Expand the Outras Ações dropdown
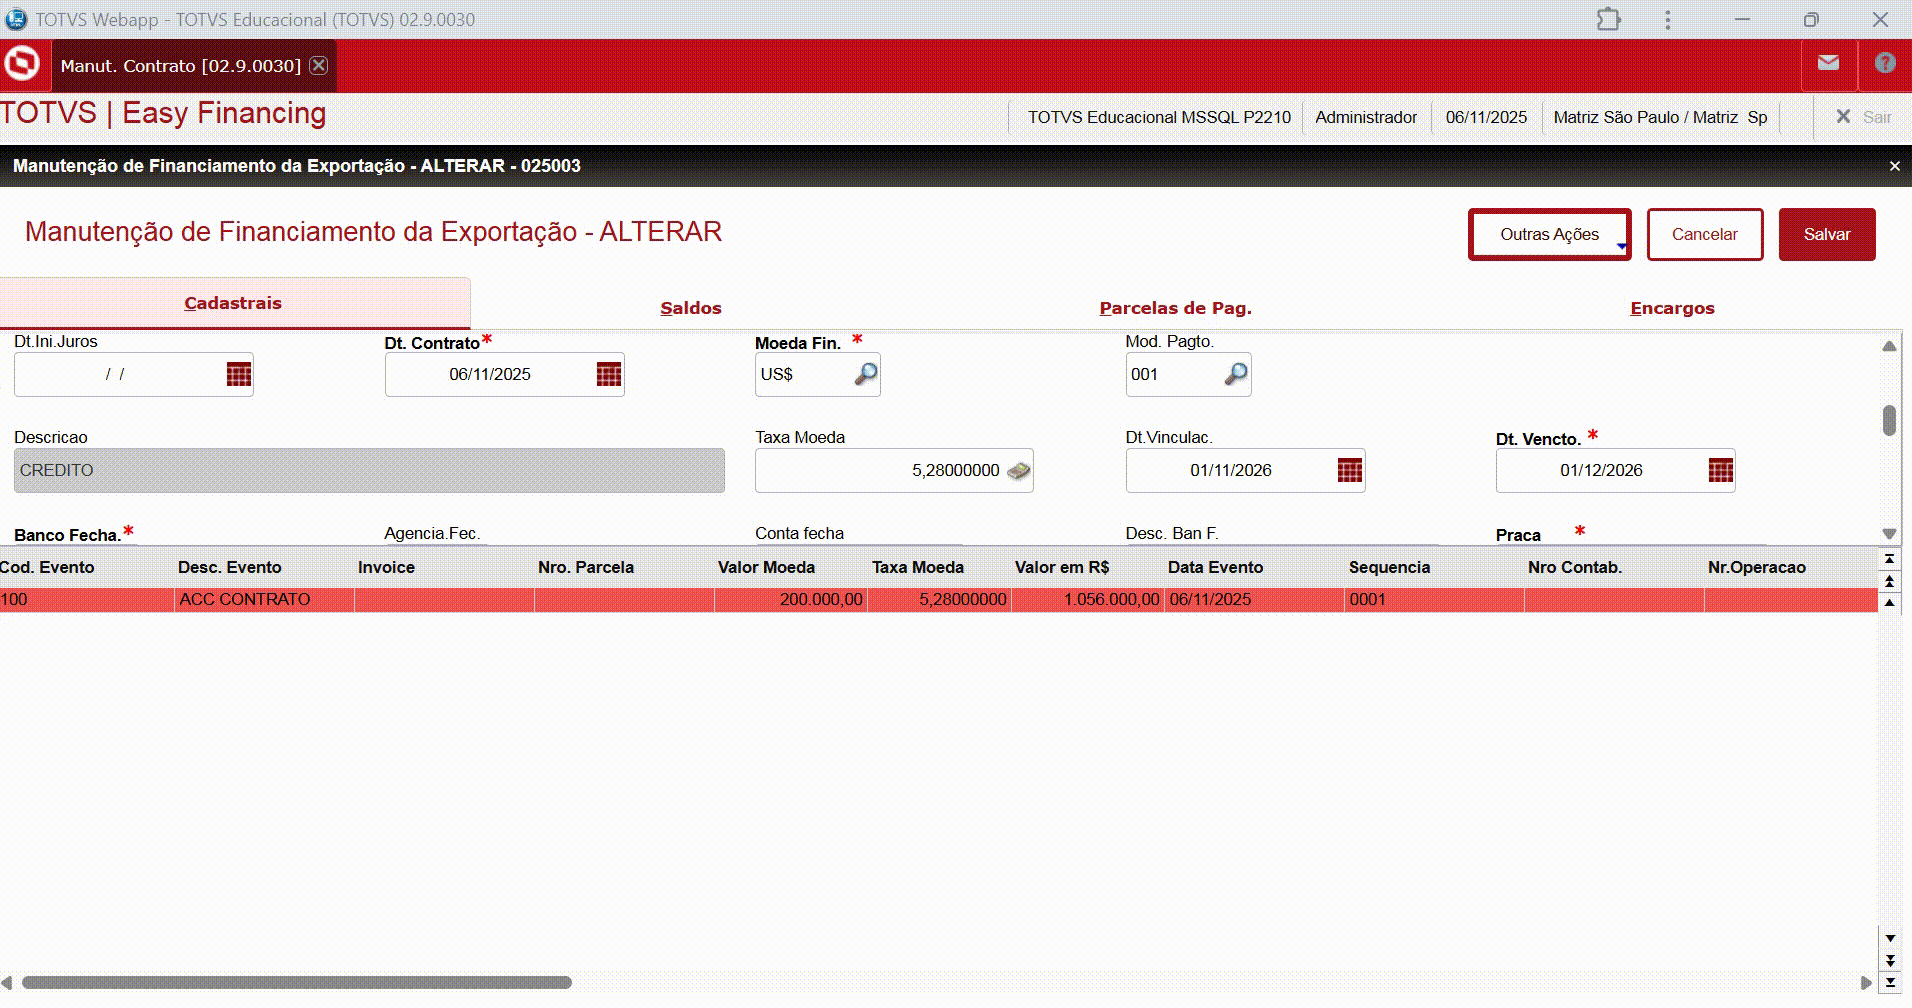This screenshot has width=1912, height=1008. 1549,234
